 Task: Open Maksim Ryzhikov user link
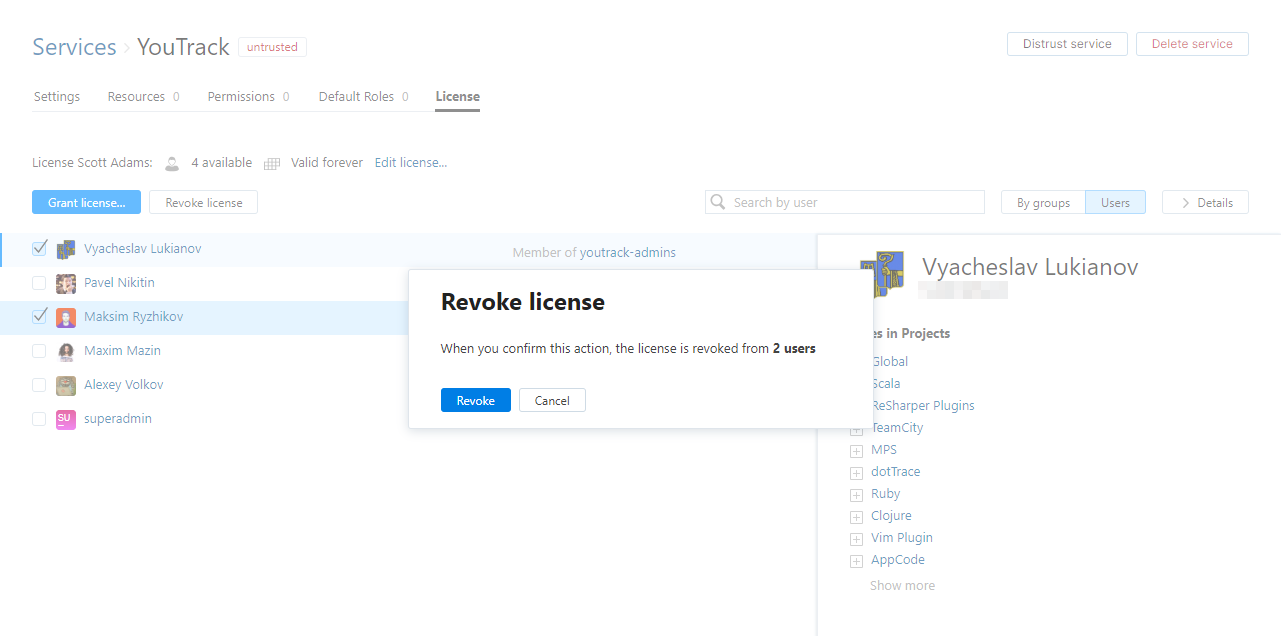pyautogui.click(x=133, y=317)
